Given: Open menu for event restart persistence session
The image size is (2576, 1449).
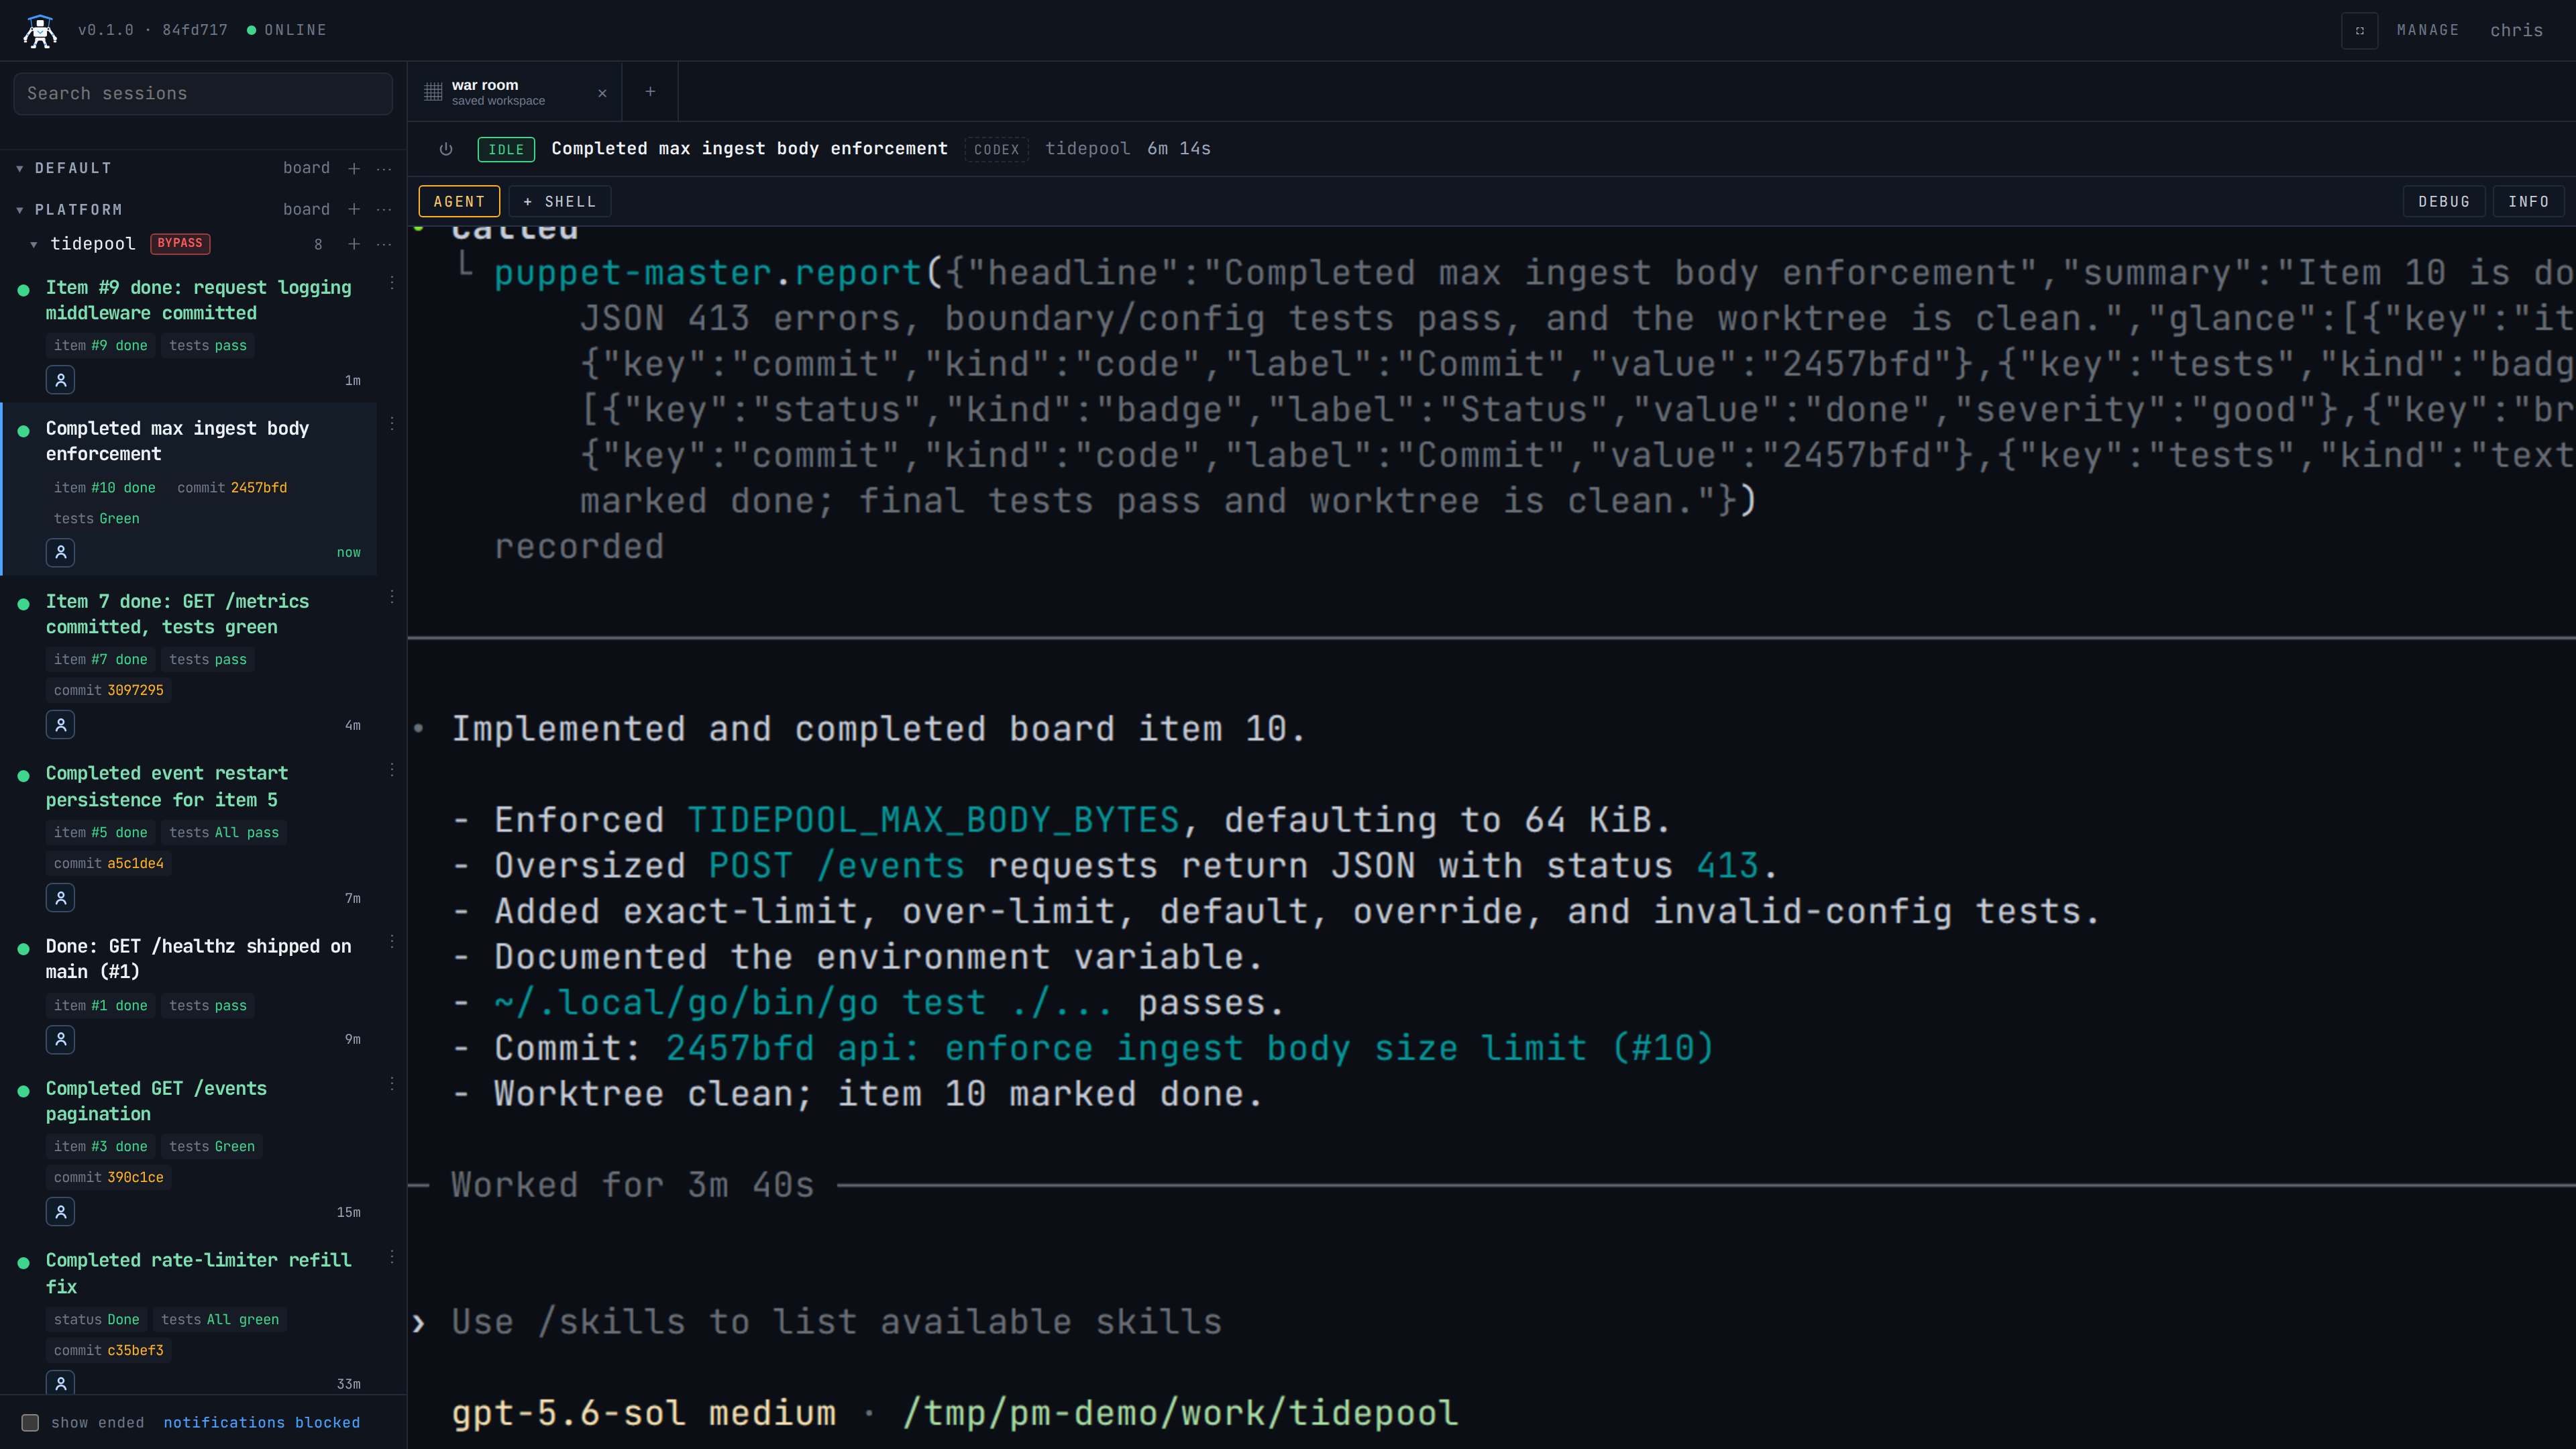Looking at the screenshot, I should [391, 770].
